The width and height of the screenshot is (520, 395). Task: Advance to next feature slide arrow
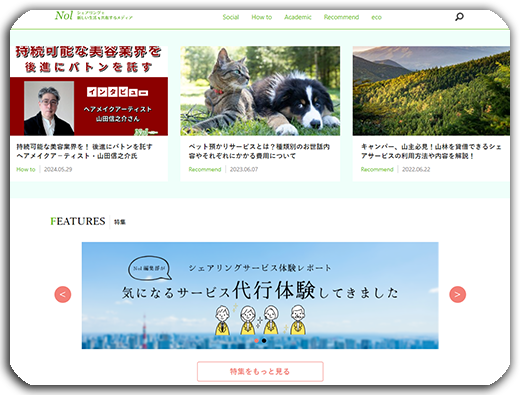(457, 294)
